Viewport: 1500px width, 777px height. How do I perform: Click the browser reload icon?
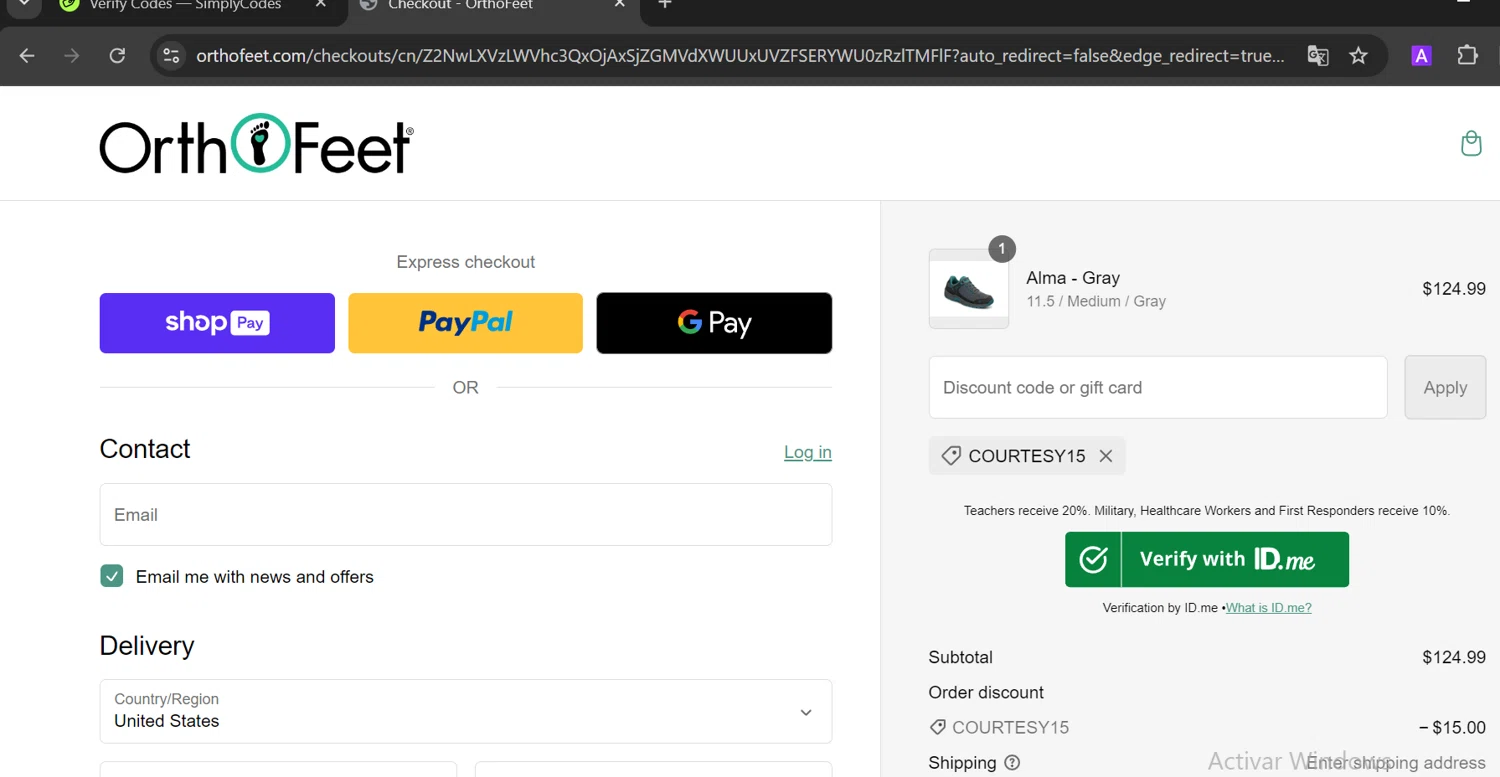117,56
